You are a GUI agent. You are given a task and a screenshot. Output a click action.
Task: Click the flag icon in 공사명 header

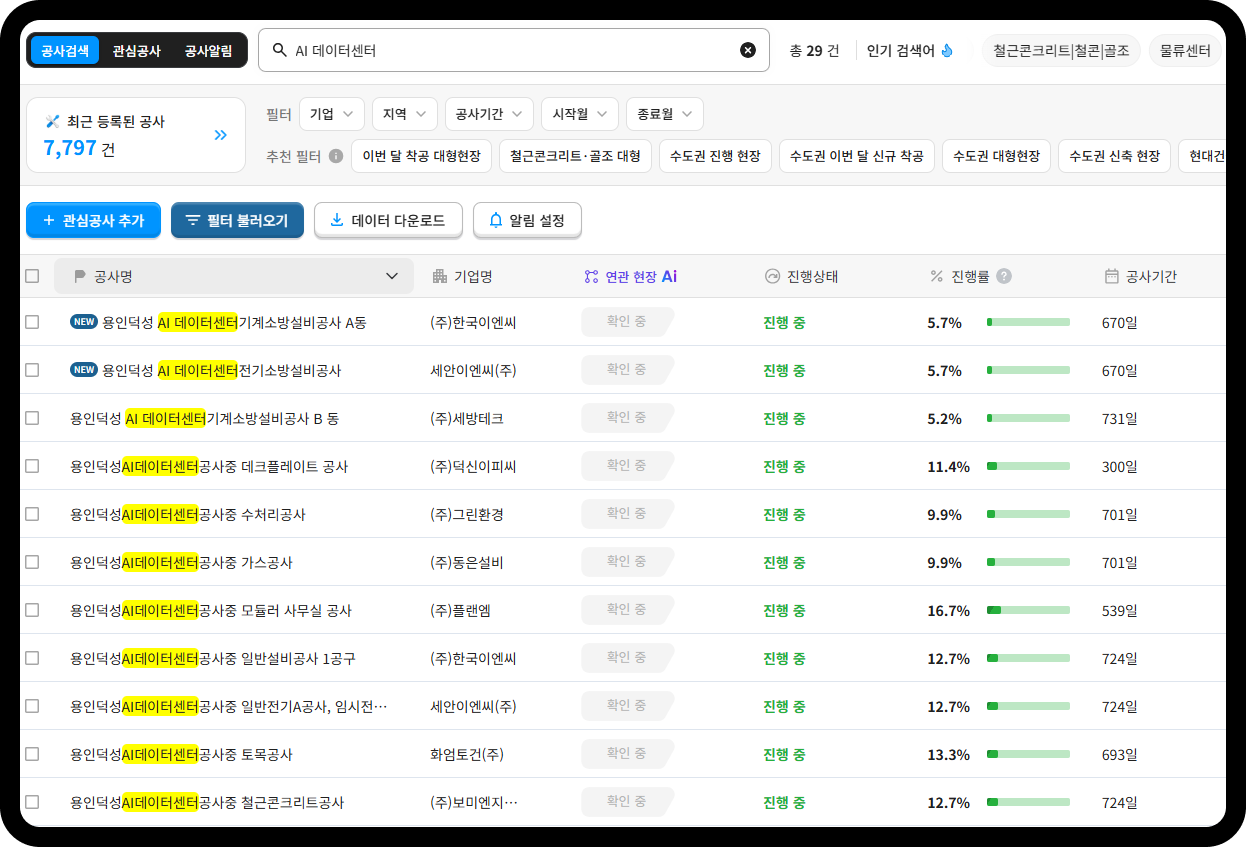pos(80,277)
